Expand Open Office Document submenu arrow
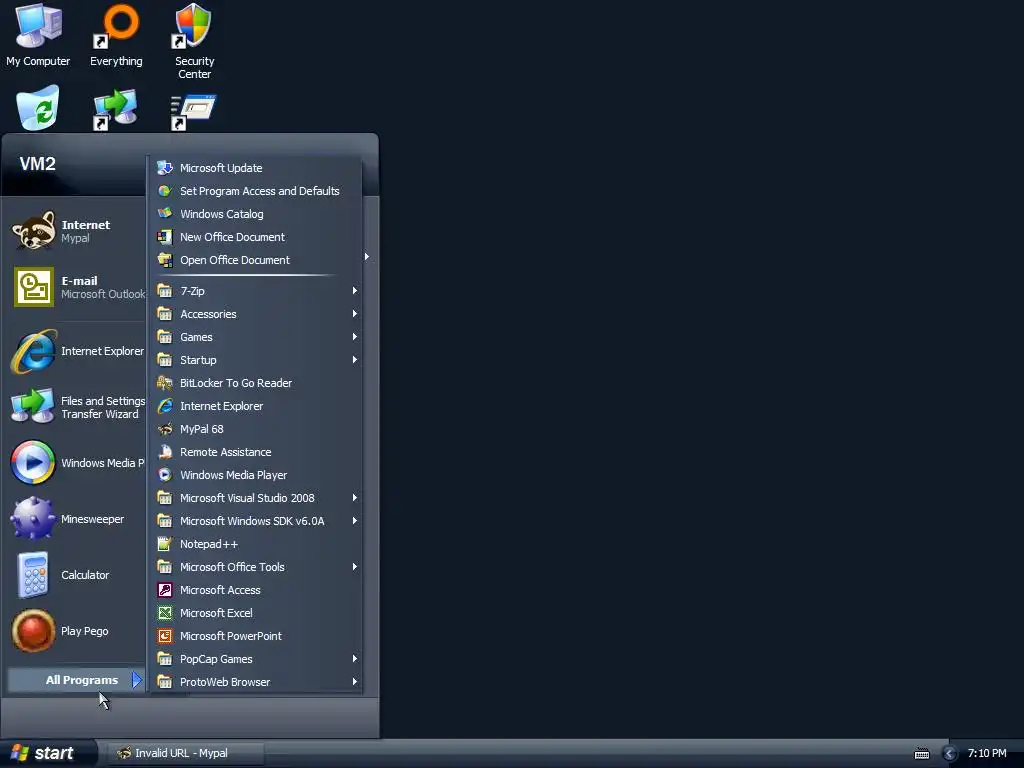The image size is (1024, 768). [367, 257]
